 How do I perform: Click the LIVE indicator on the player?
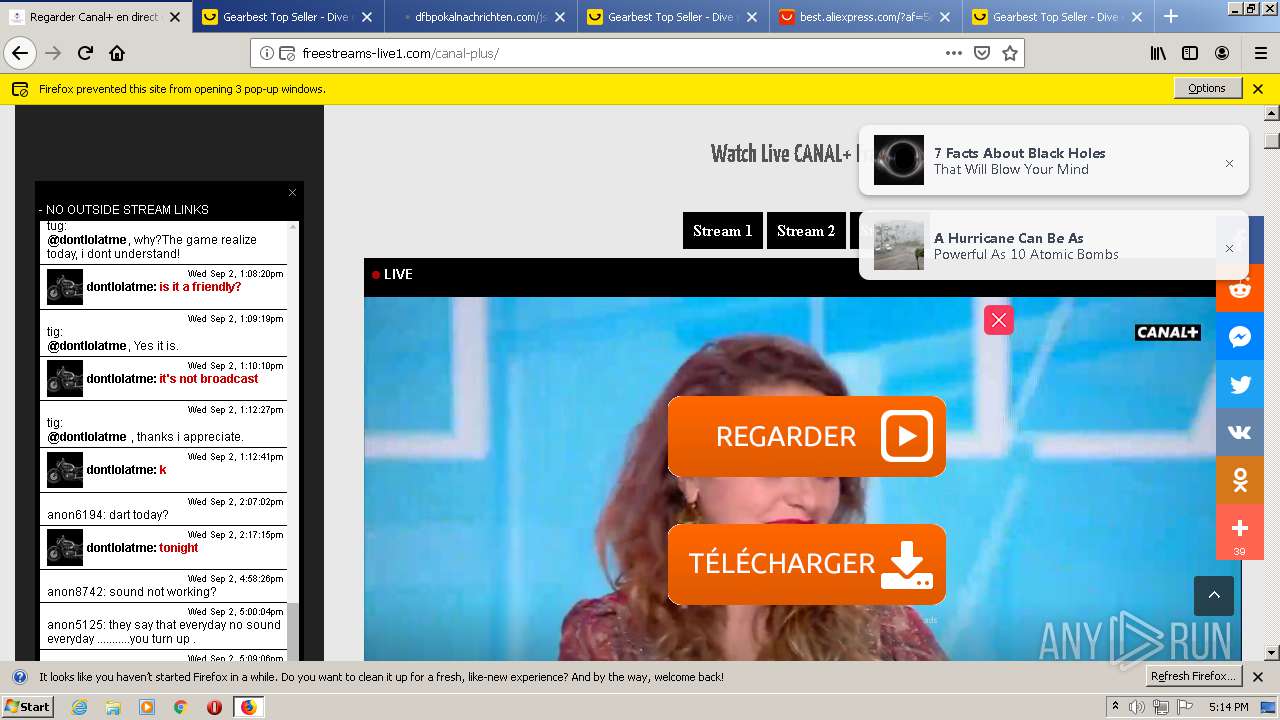[x=392, y=274]
